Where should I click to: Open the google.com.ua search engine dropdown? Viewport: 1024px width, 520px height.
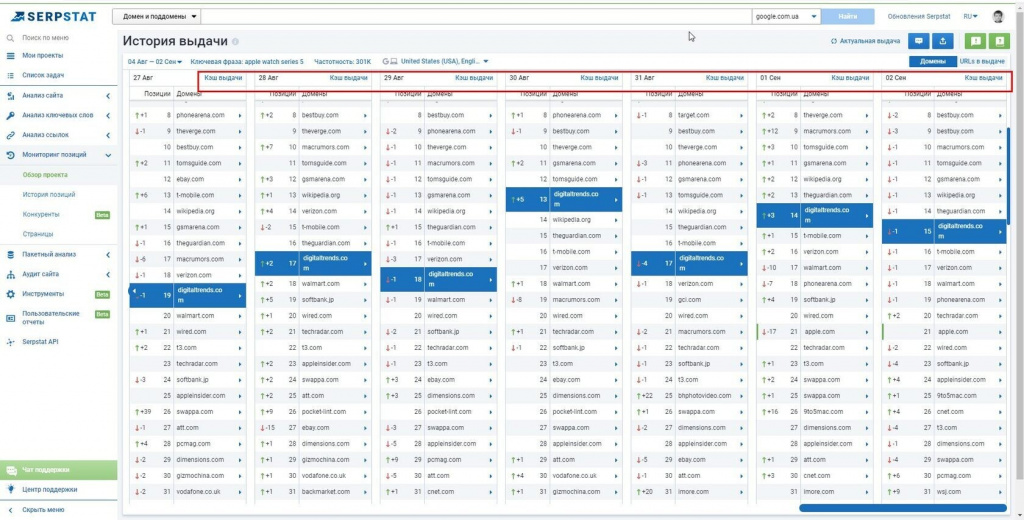point(786,17)
